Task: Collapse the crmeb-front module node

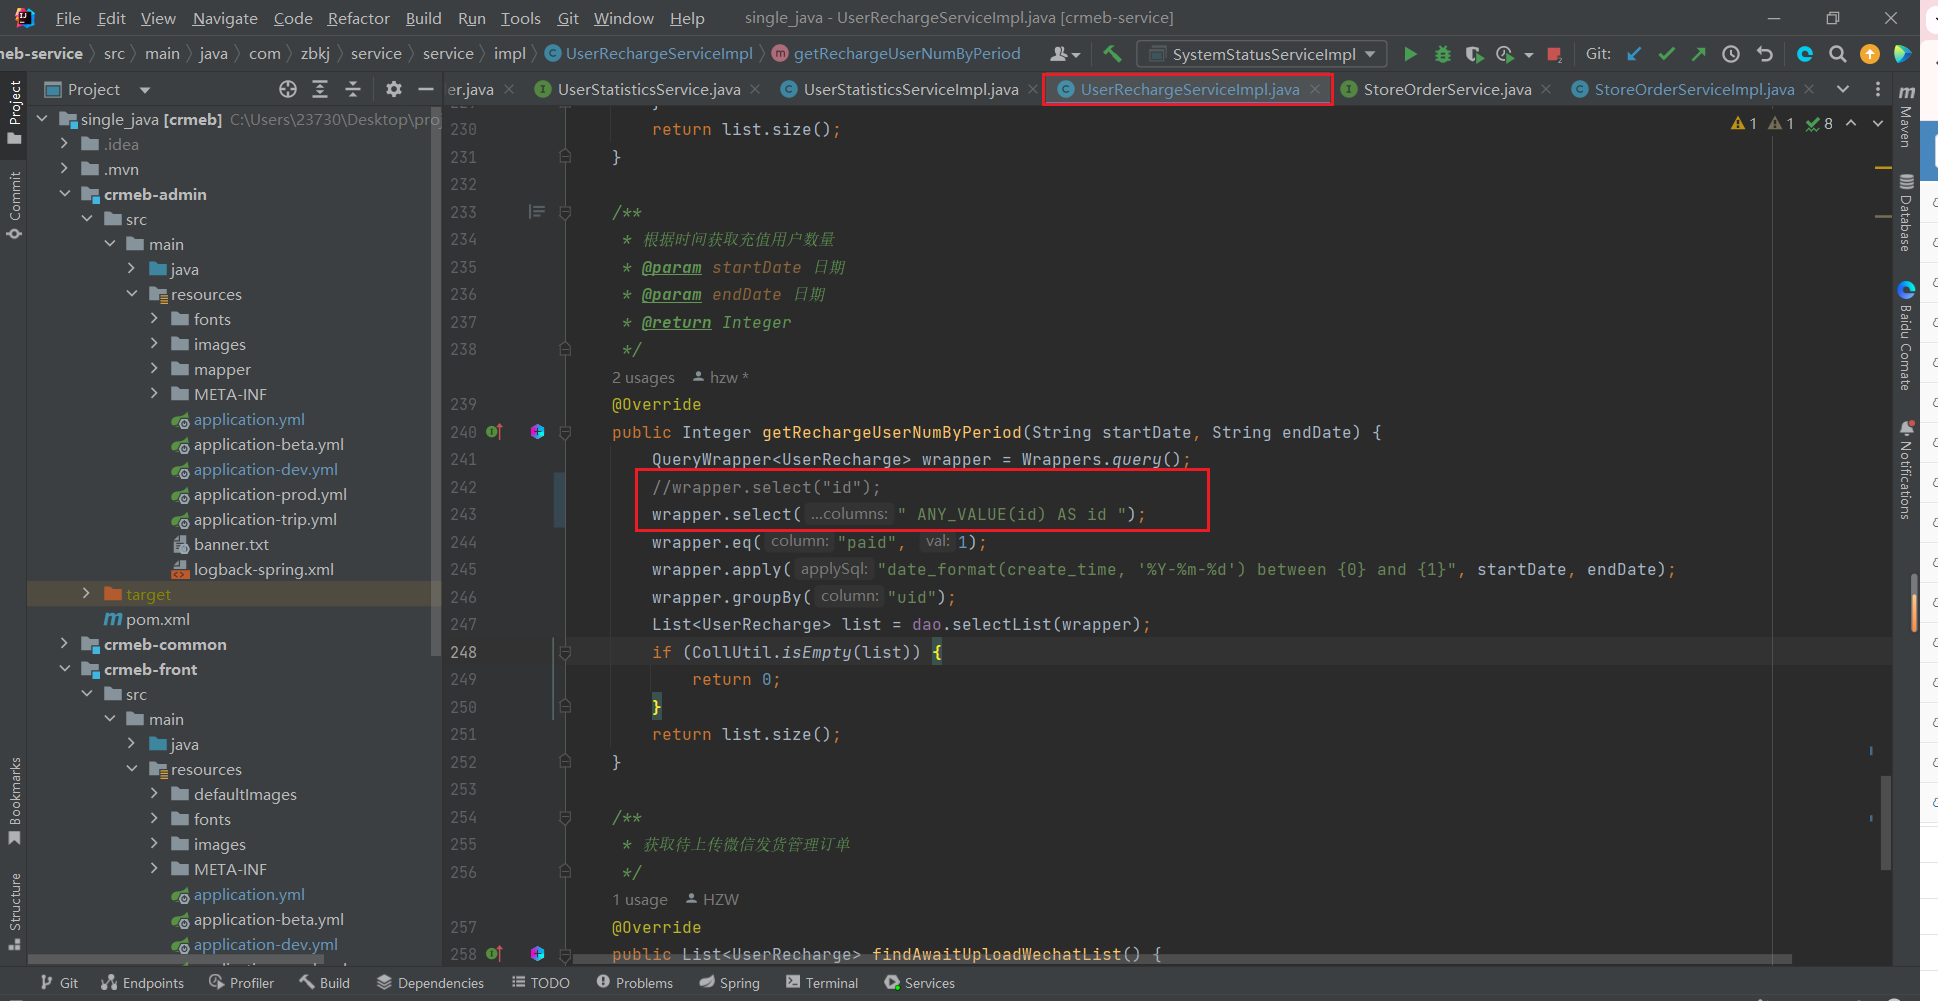Action: (65, 669)
